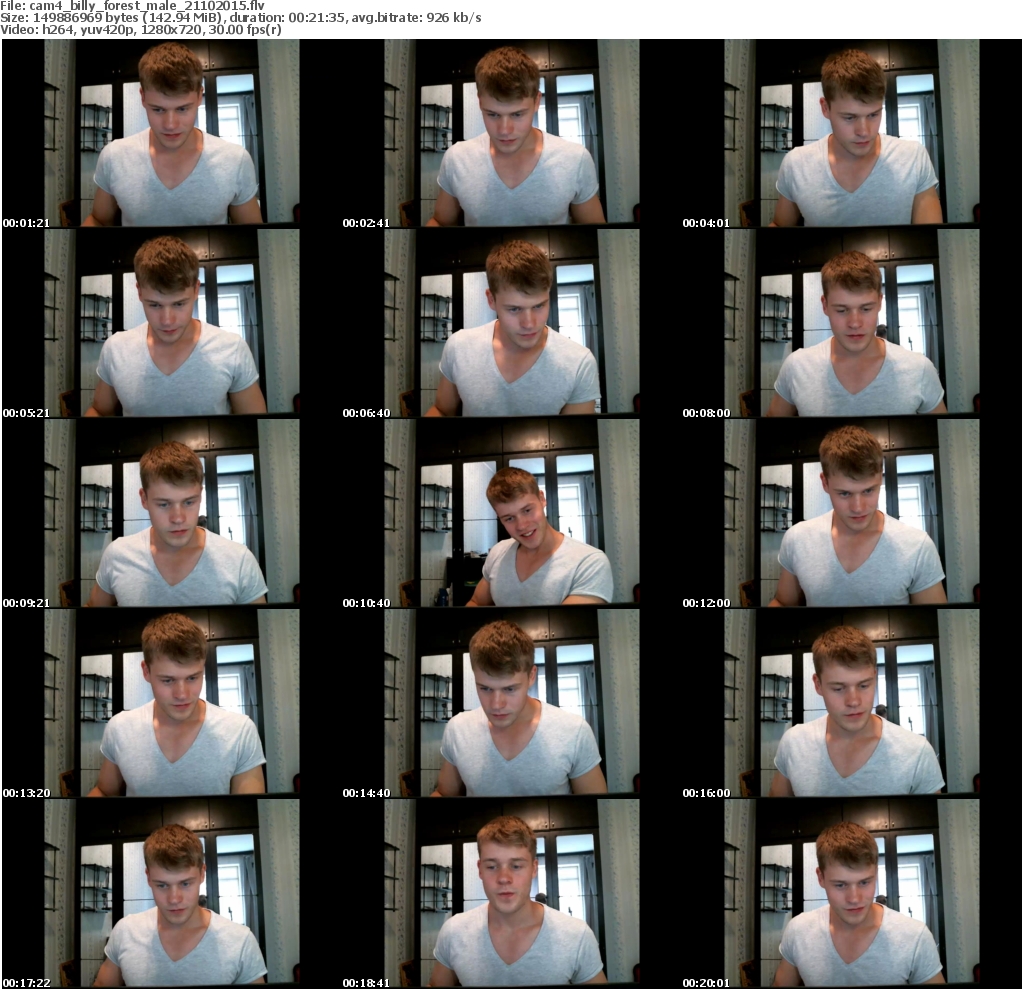This screenshot has height=989, width=1024.
Task: Select the thumbnail frame at 00:09:21
Action: pos(172,513)
